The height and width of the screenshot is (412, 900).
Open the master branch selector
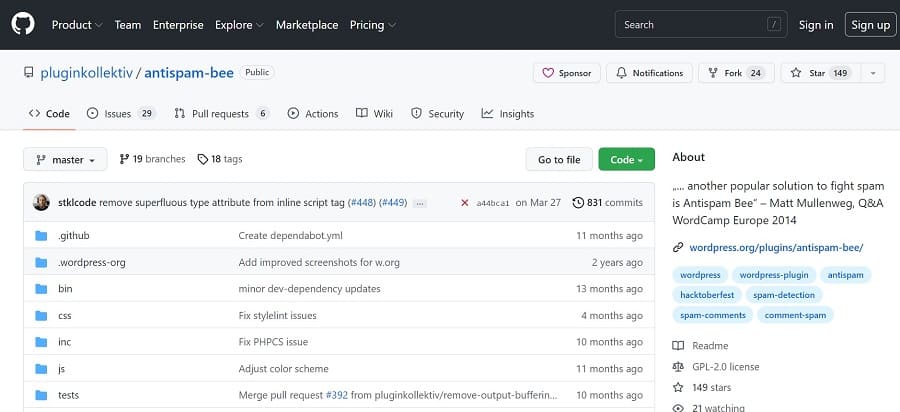click(x=65, y=160)
